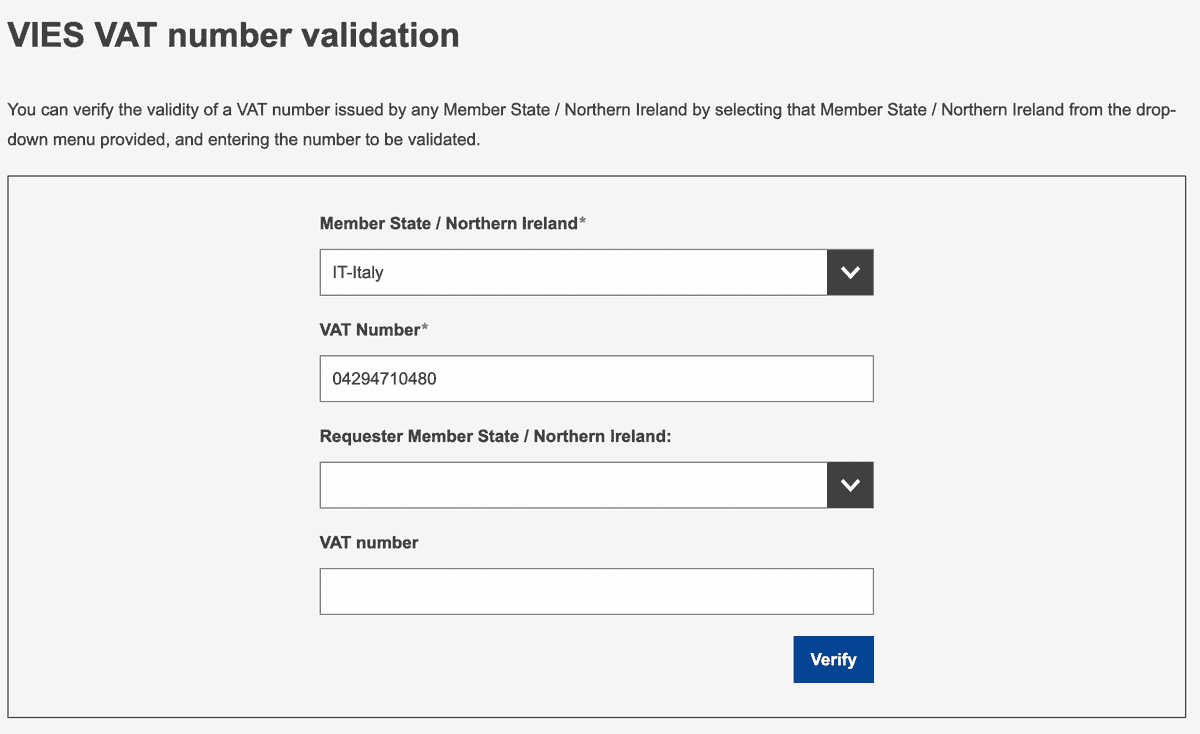The height and width of the screenshot is (734, 1200).
Task: Open the Member State dropdown chevron
Action: click(x=850, y=272)
